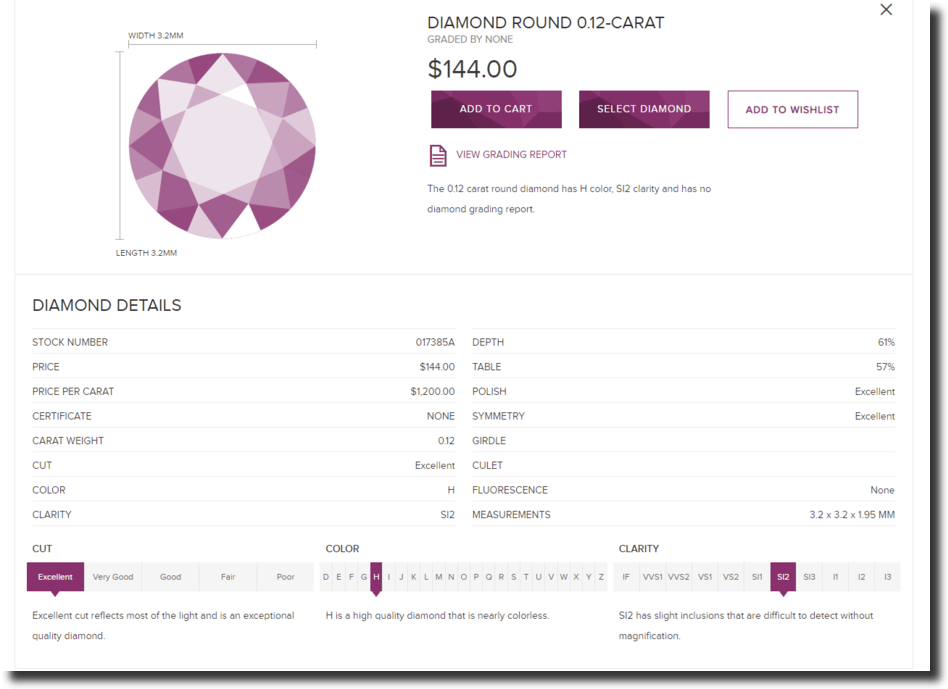This screenshot has width=948, height=689.
Task: Select the VVS1 clarity grade
Action: (x=652, y=577)
